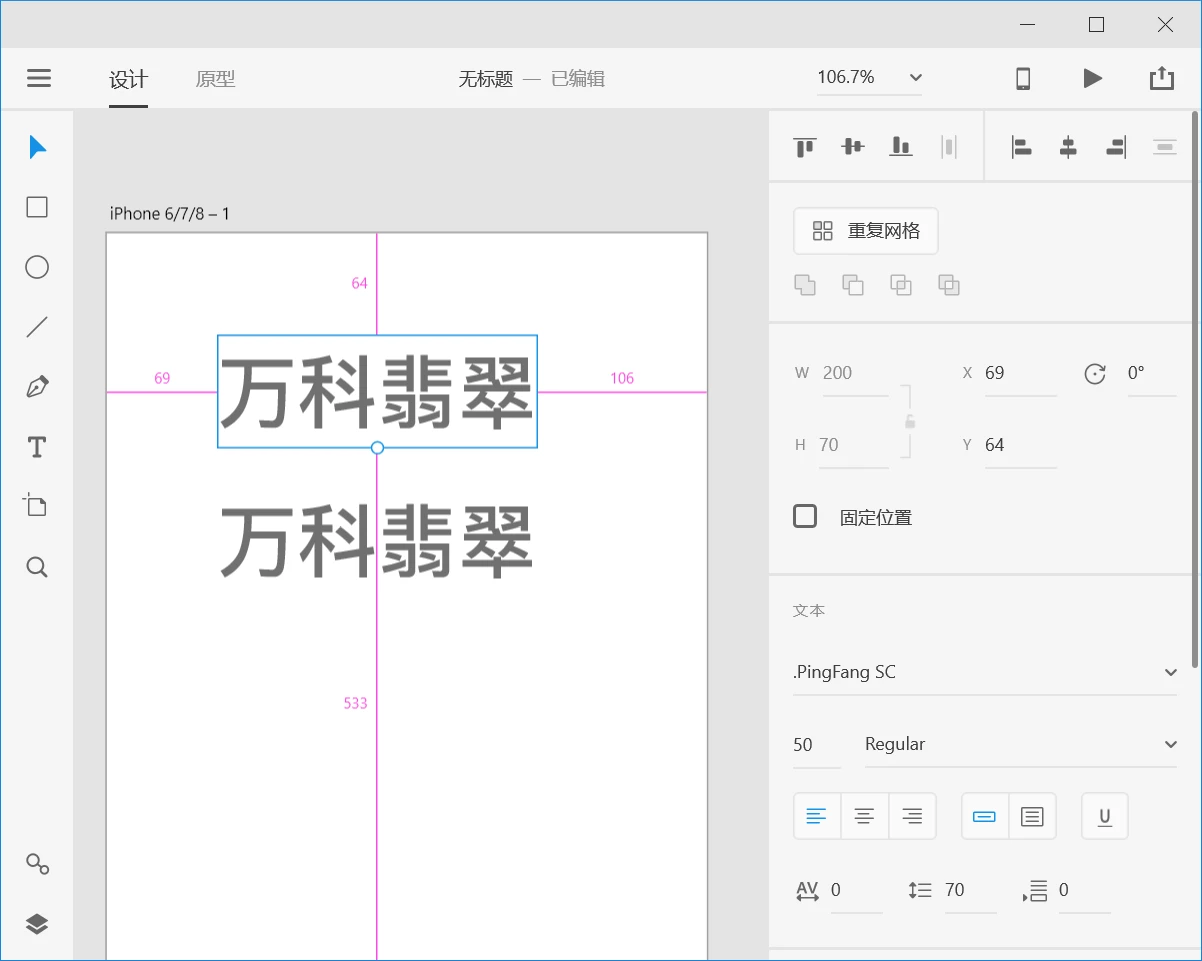Open the Regular font weight dropdown

point(1021,744)
